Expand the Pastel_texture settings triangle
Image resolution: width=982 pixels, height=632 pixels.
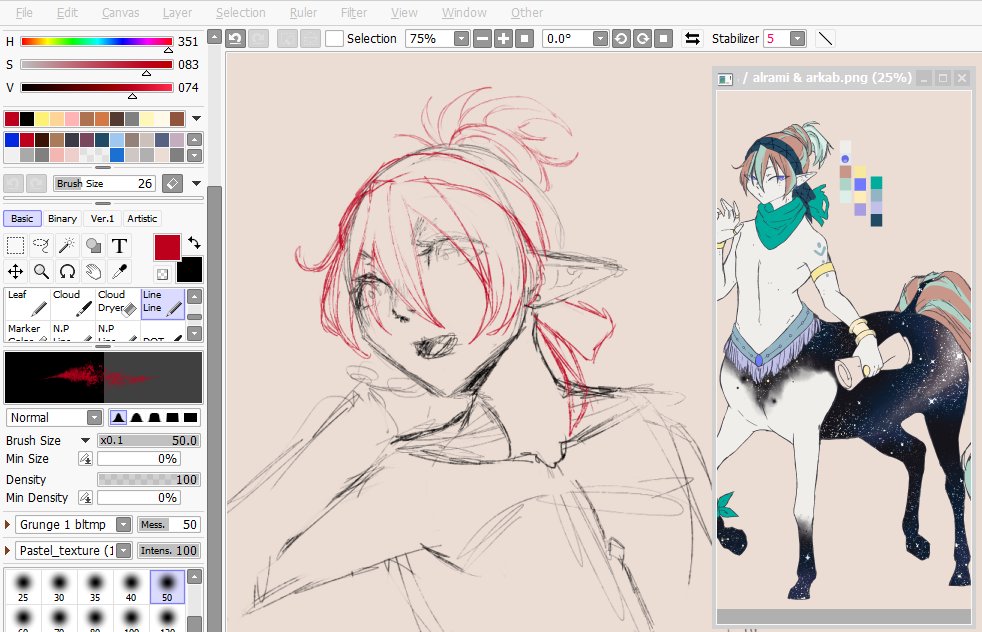pos(8,551)
